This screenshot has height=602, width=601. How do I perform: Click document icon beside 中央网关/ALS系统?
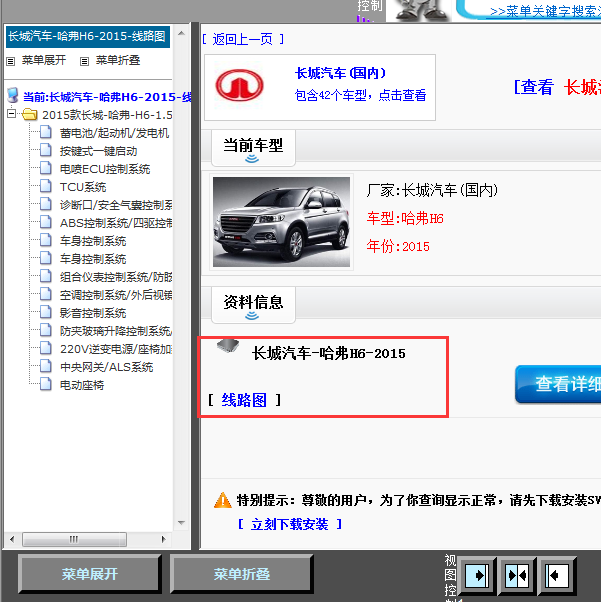pos(46,367)
